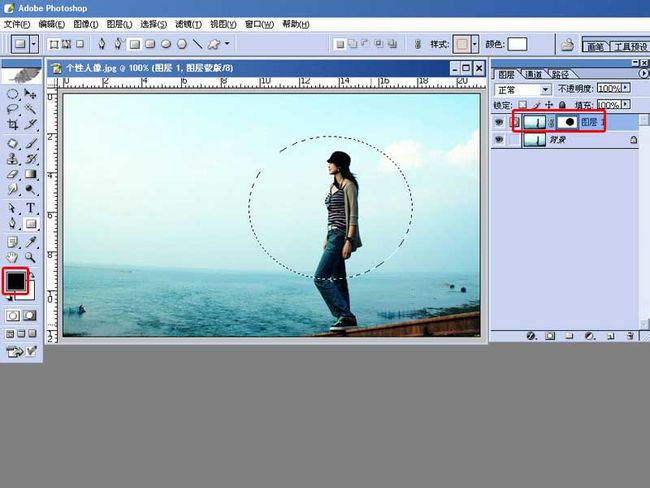Viewport: 650px width, 488px height.
Task: Open fill (填充) slider arrow
Action: (x=626, y=104)
